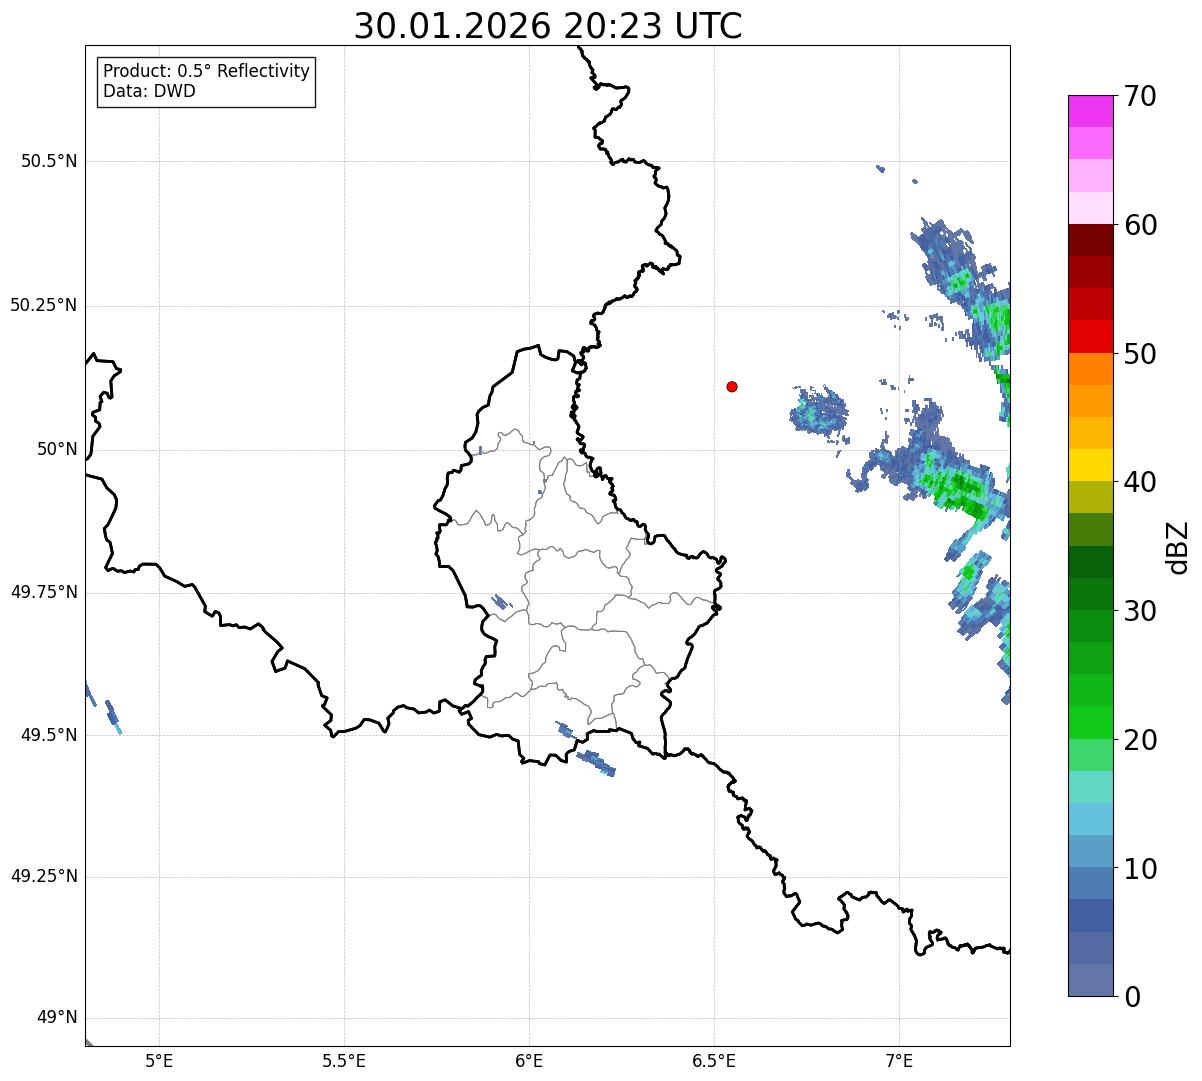Screen dimensions: 1202x1081
Task: Click the 'Data: DWD' legend line
Action: (x=149, y=91)
